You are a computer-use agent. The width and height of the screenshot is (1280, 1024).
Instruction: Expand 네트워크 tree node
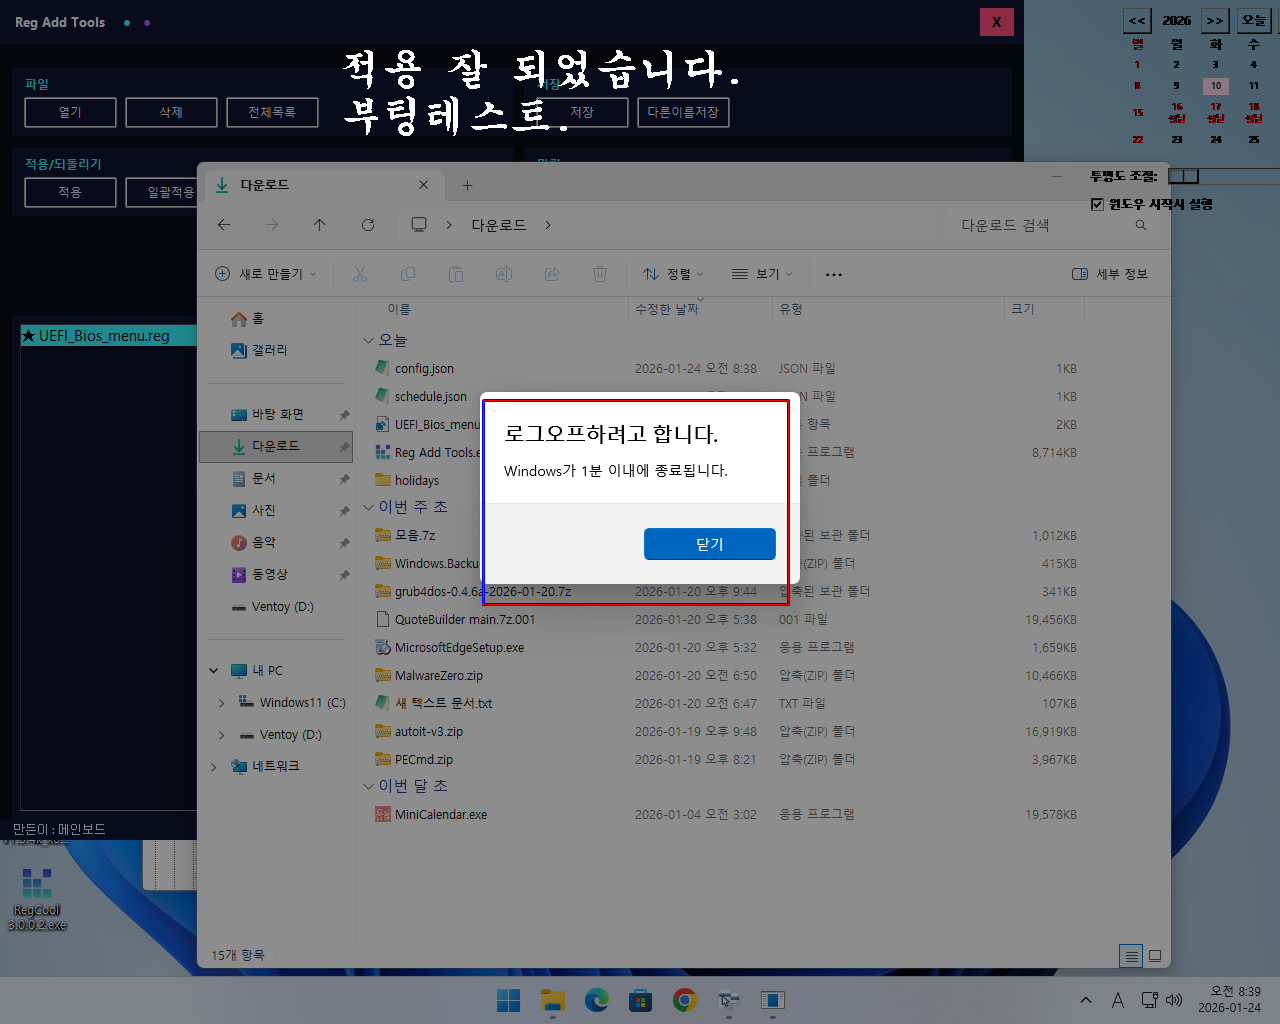pos(214,767)
